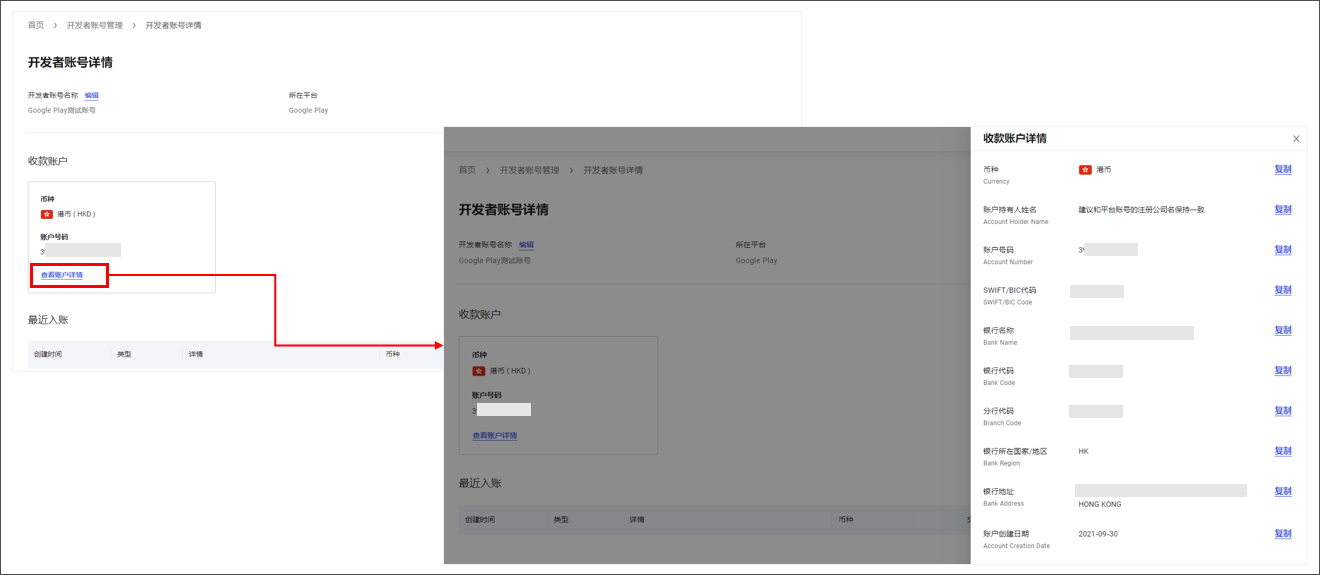Click 创建时间 column header in undimmed page table
Screen dimensions: 1320x575
[x=47, y=354]
